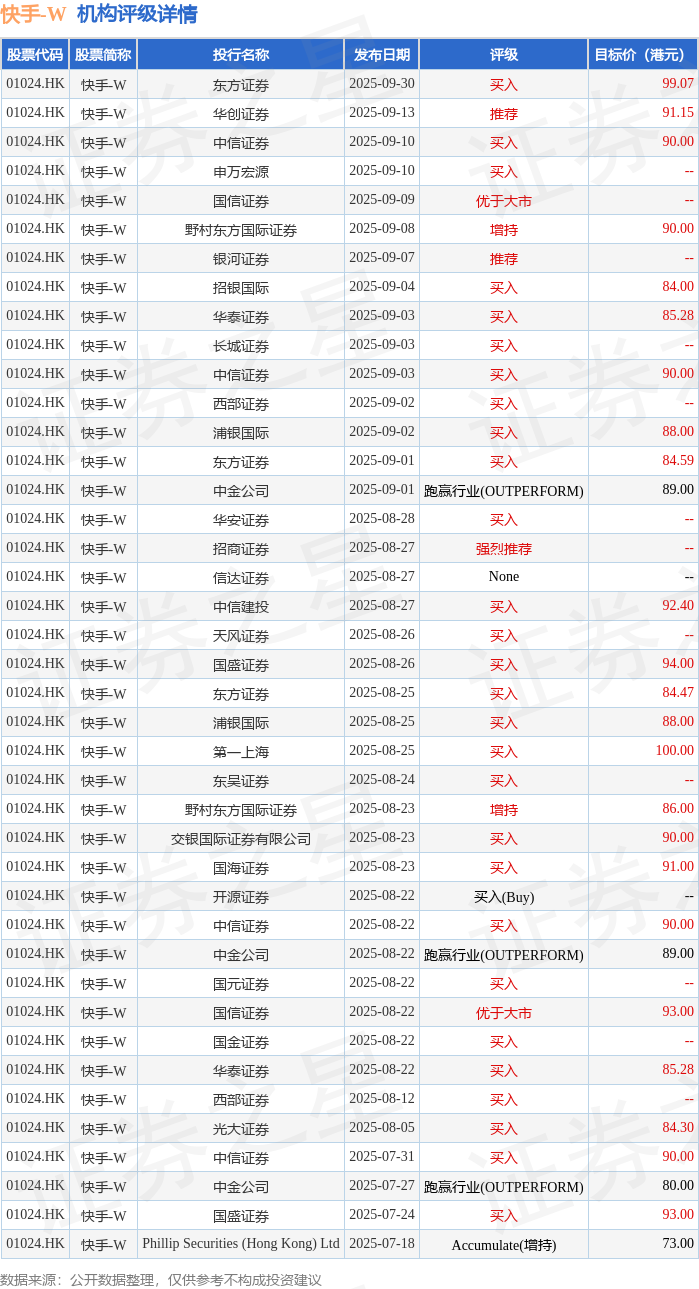Click date 2025-09-08

(x=382, y=229)
